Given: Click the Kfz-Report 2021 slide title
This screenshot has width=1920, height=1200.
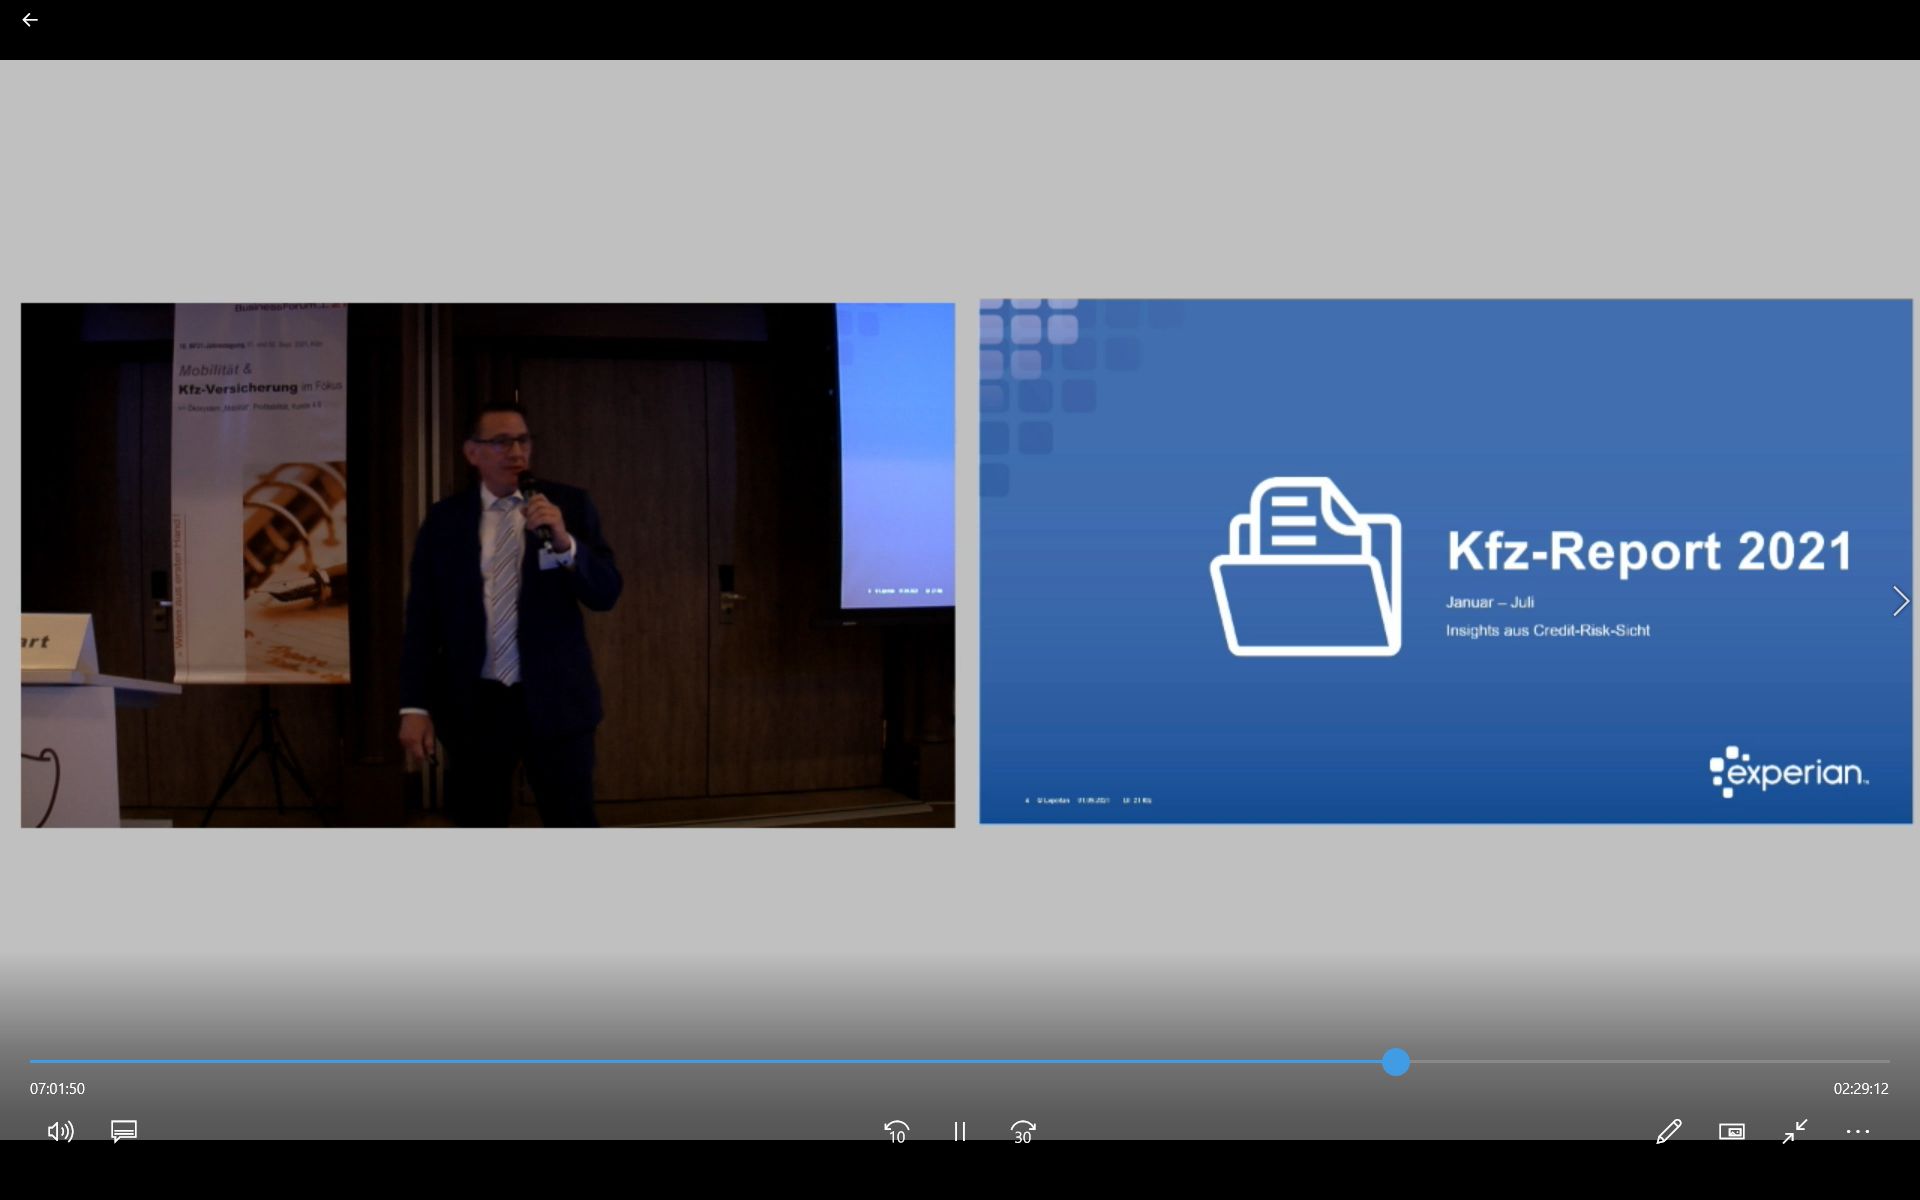Looking at the screenshot, I should 1650,551.
